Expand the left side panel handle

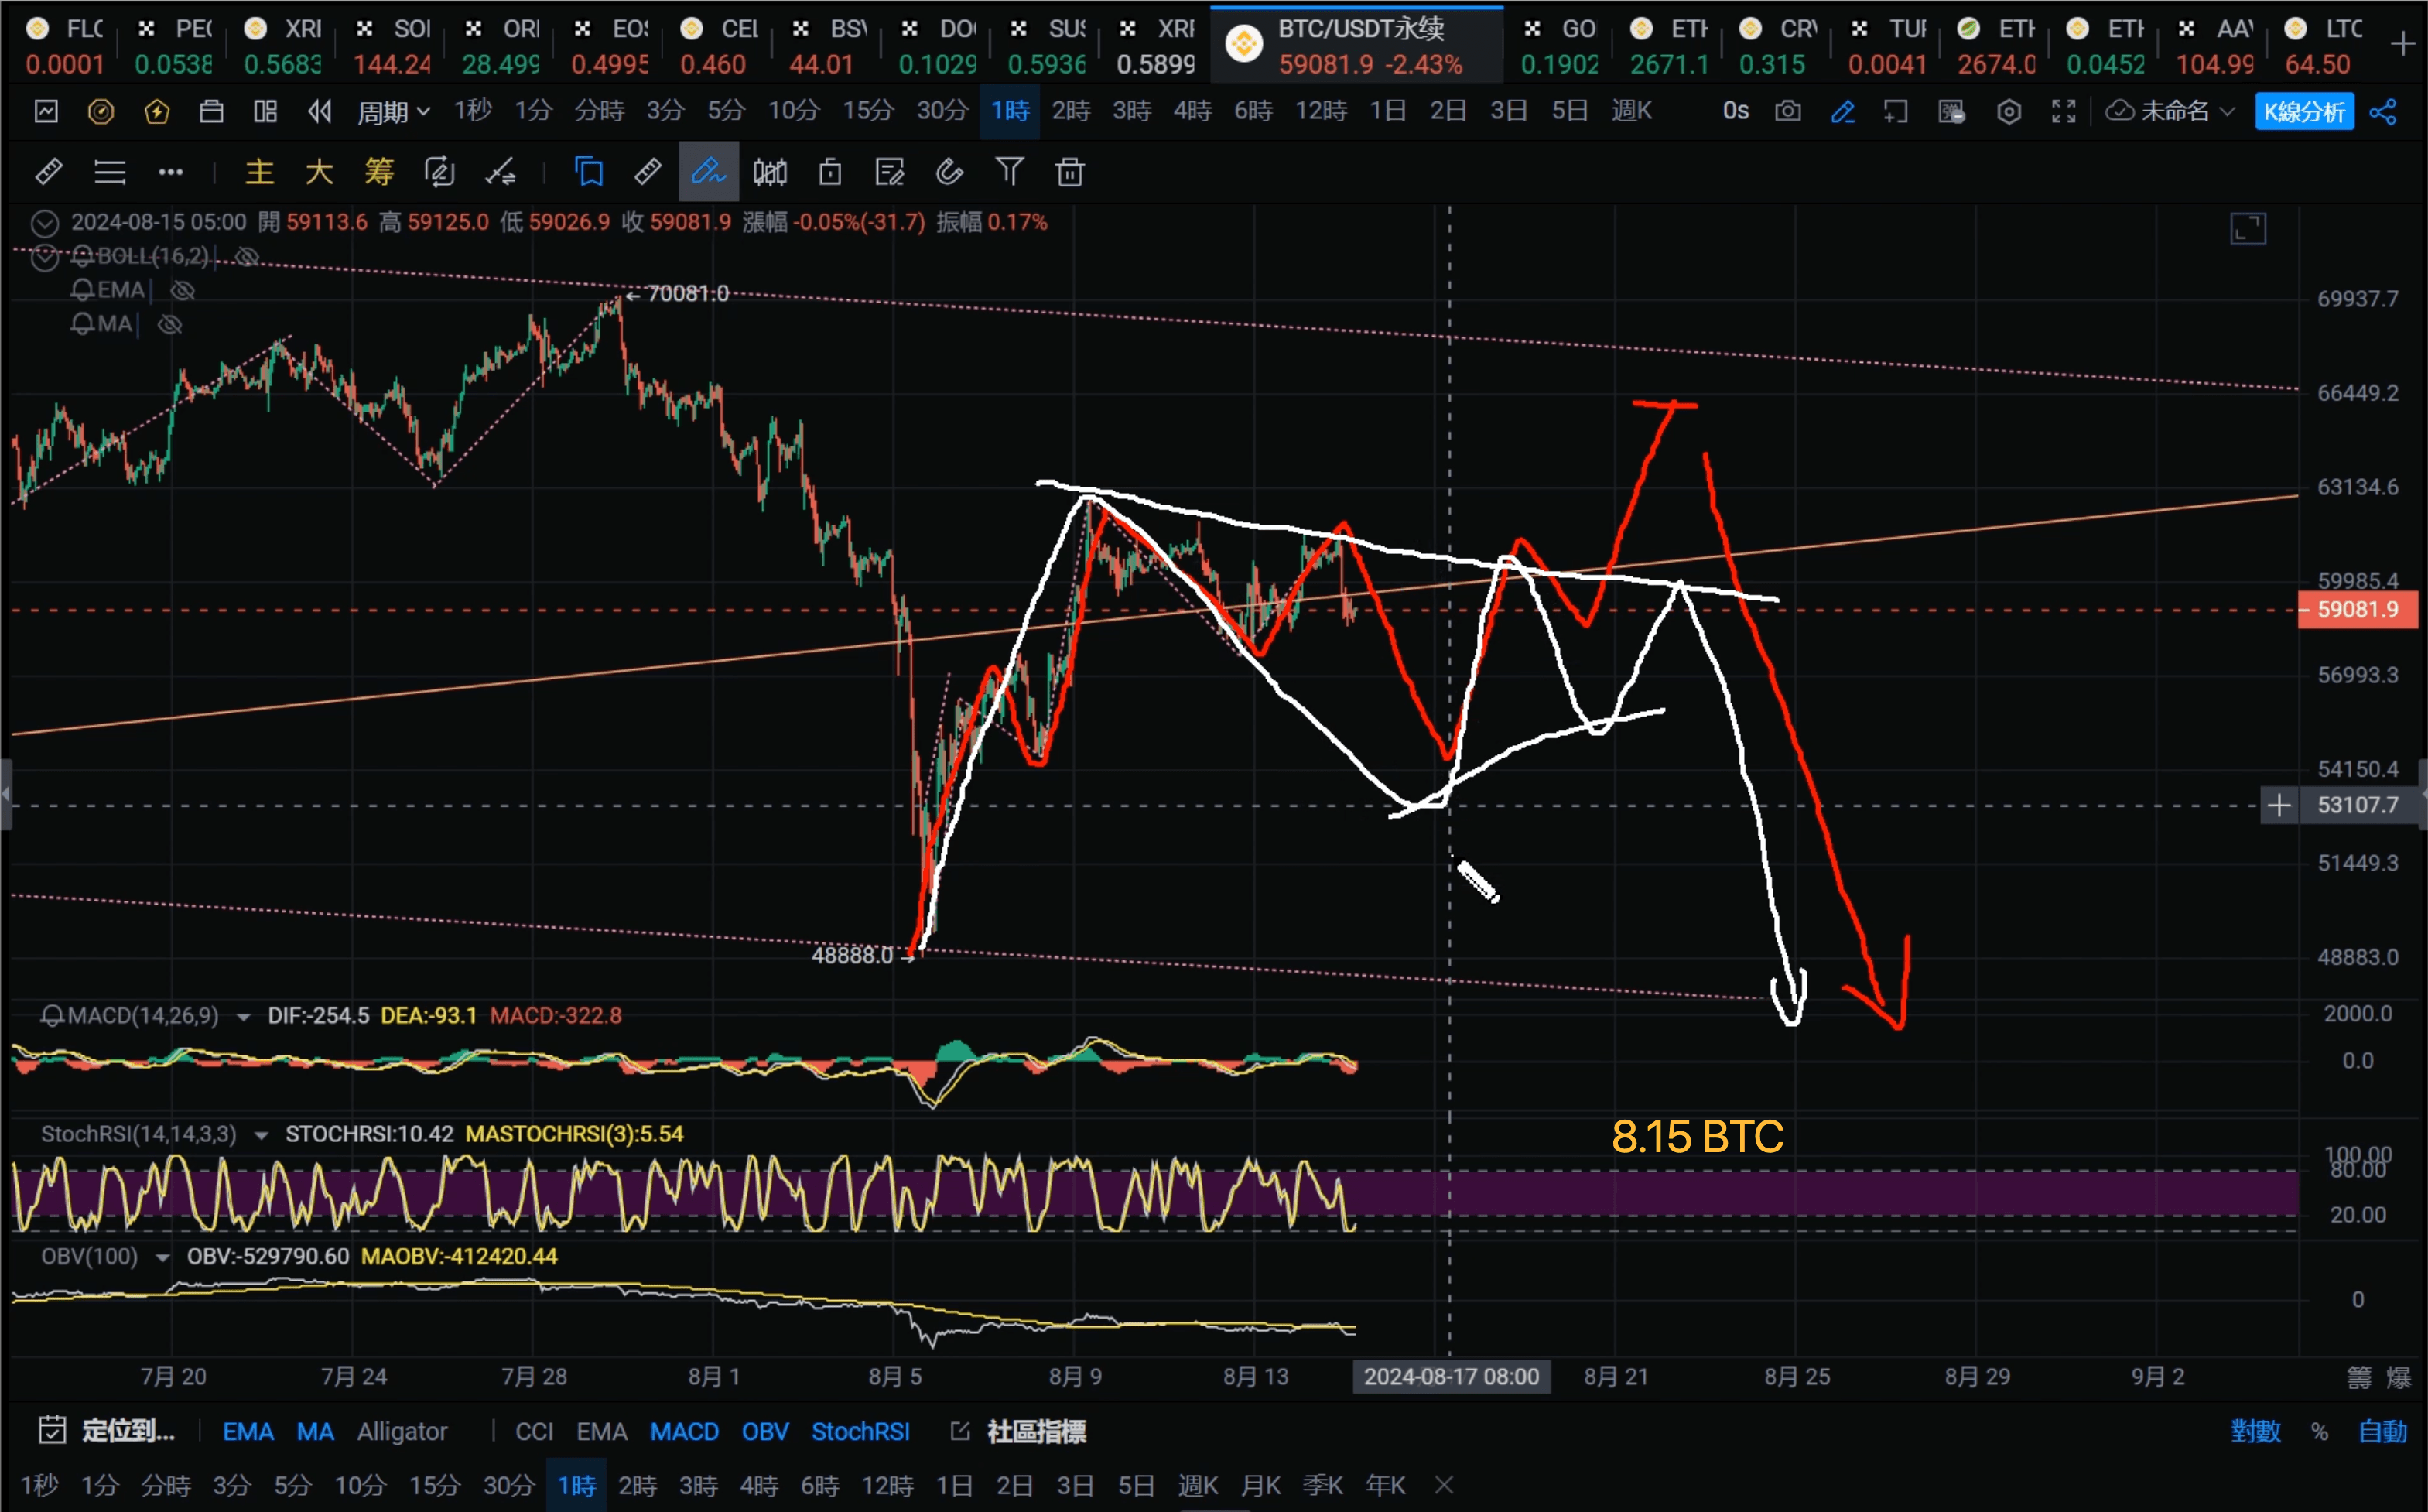pyautogui.click(x=6, y=795)
